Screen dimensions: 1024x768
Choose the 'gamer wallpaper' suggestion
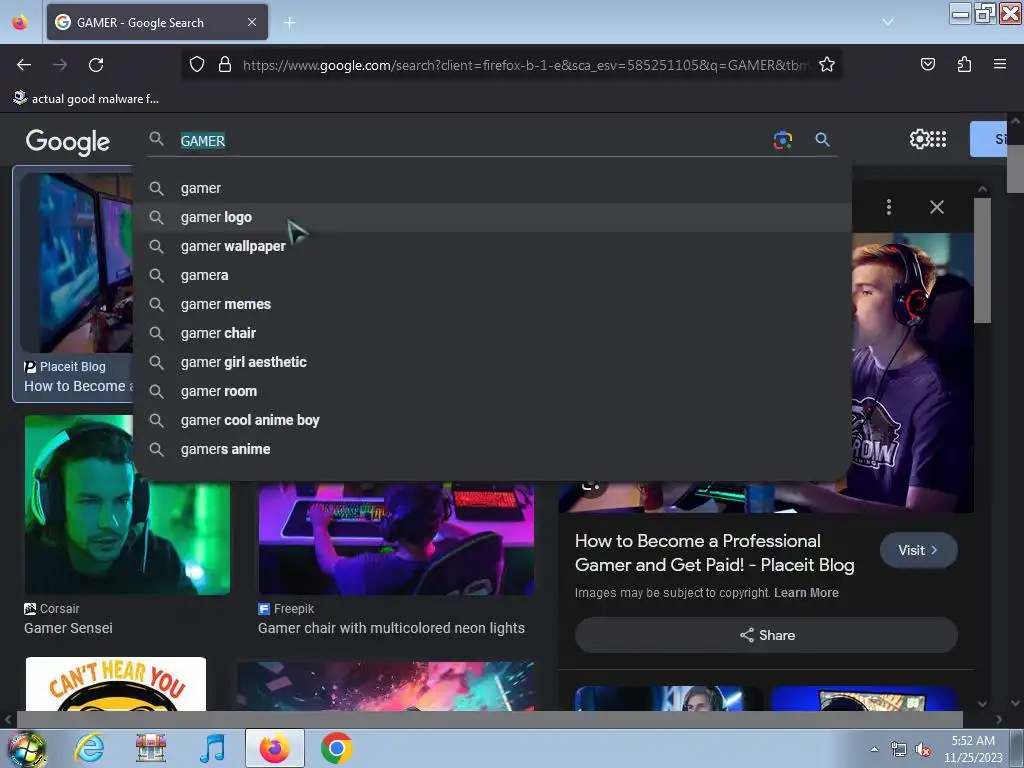click(x=492, y=246)
